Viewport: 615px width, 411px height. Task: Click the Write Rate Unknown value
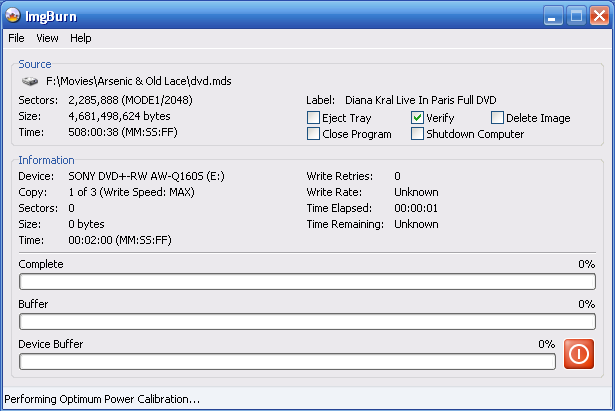click(417, 193)
